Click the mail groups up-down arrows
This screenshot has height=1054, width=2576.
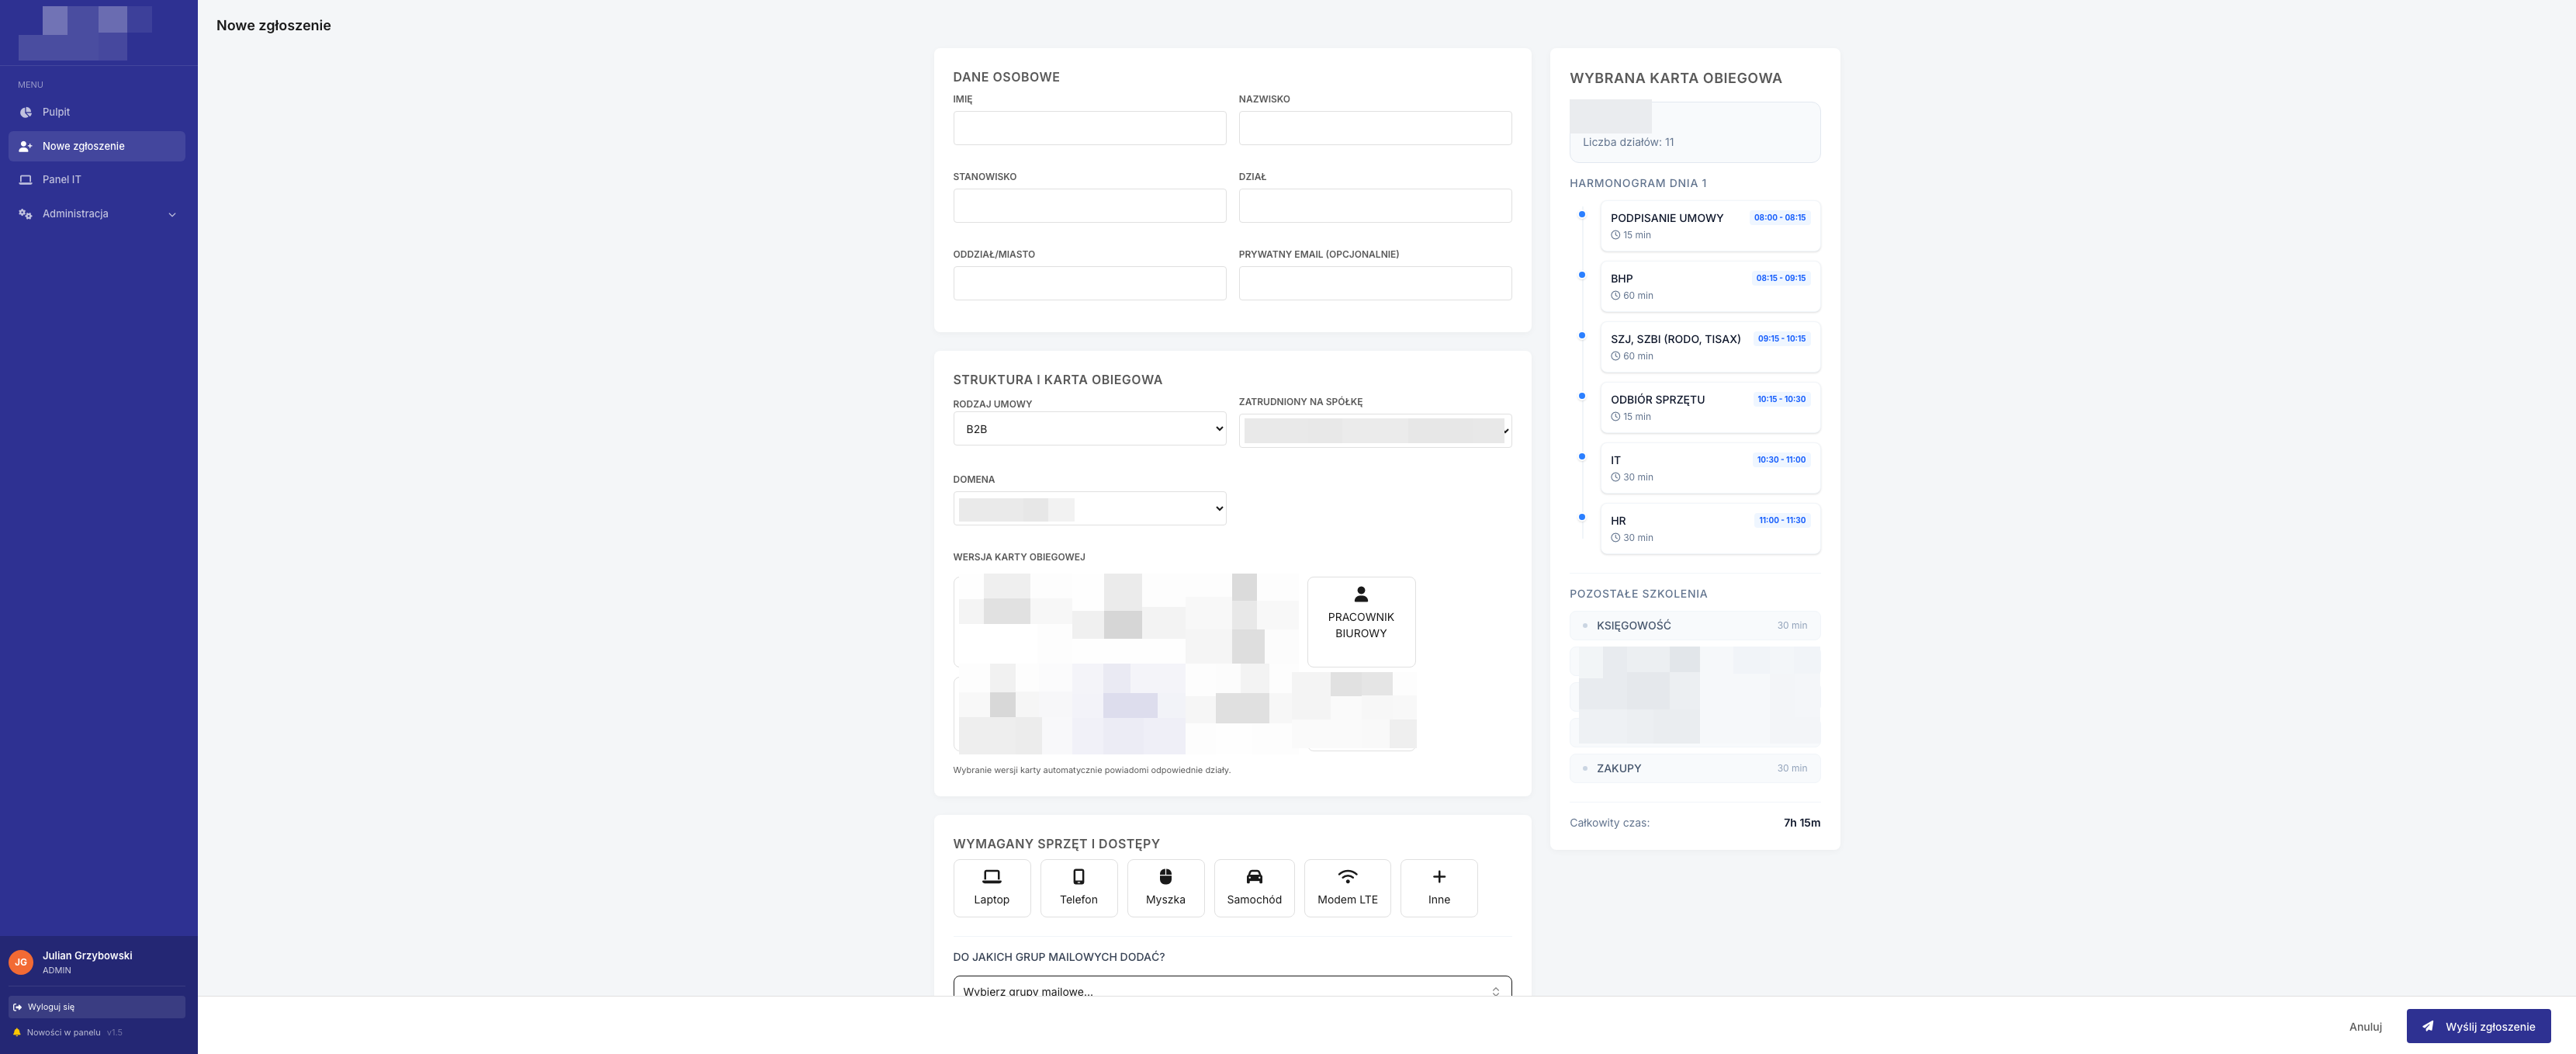[1495, 991]
